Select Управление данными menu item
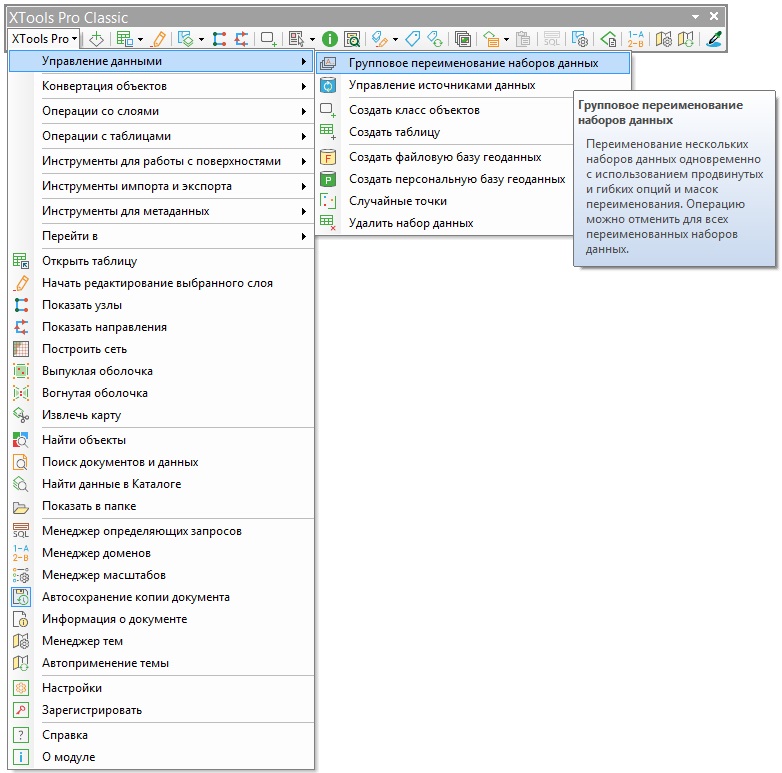Image resolution: width=782 pixels, height=773 pixels. 162,61
